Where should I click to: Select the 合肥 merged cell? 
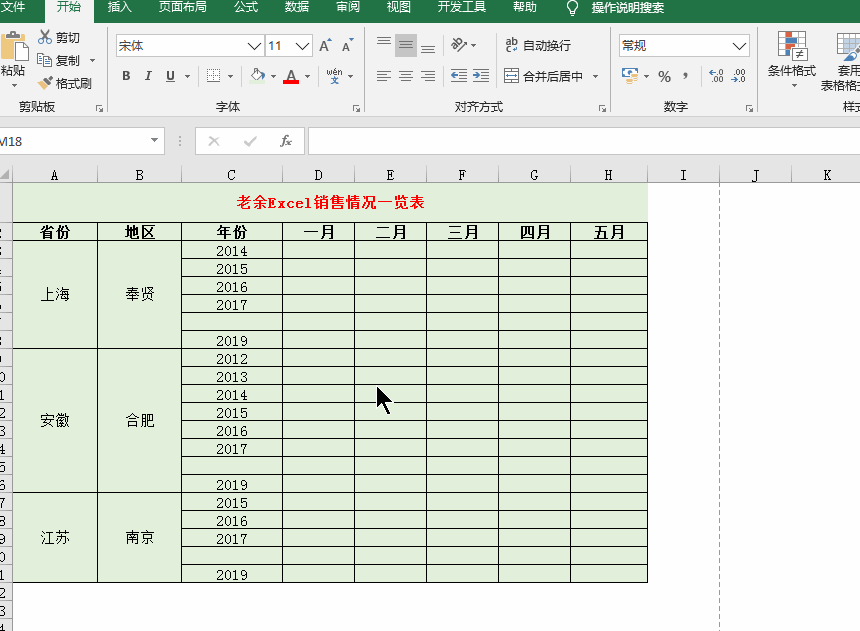point(140,421)
